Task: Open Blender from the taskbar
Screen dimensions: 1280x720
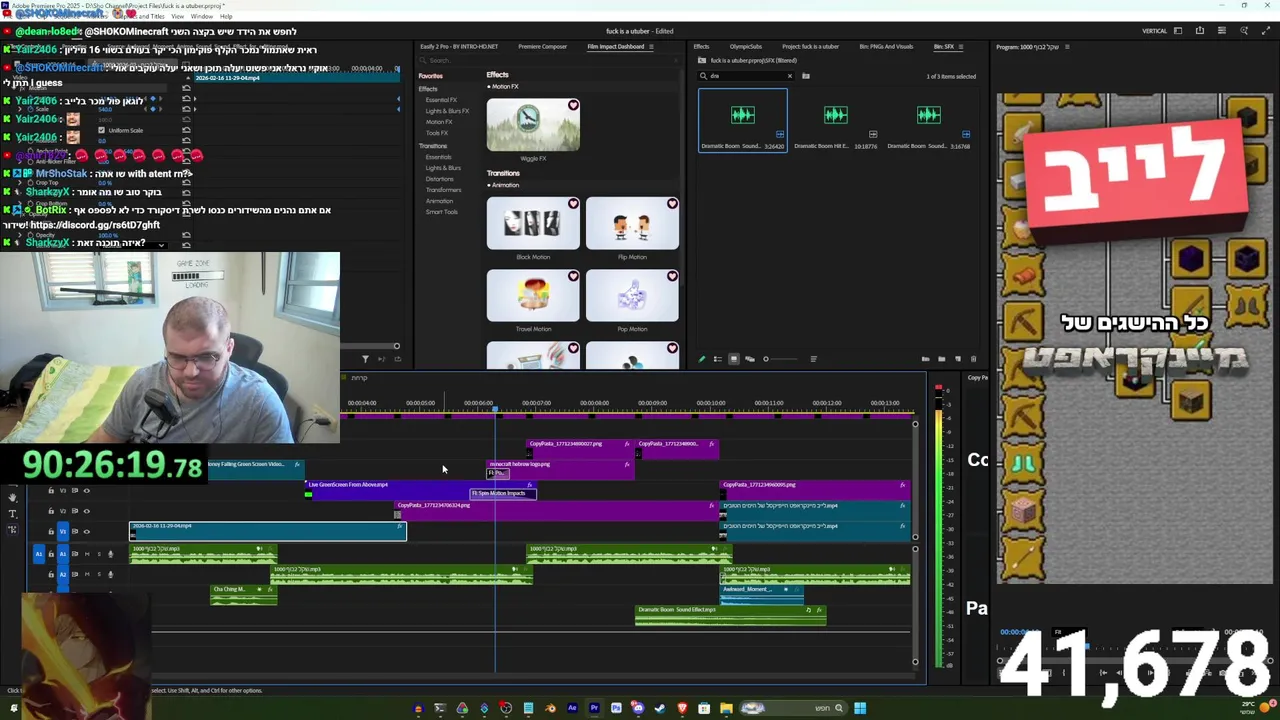Action: point(550,708)
